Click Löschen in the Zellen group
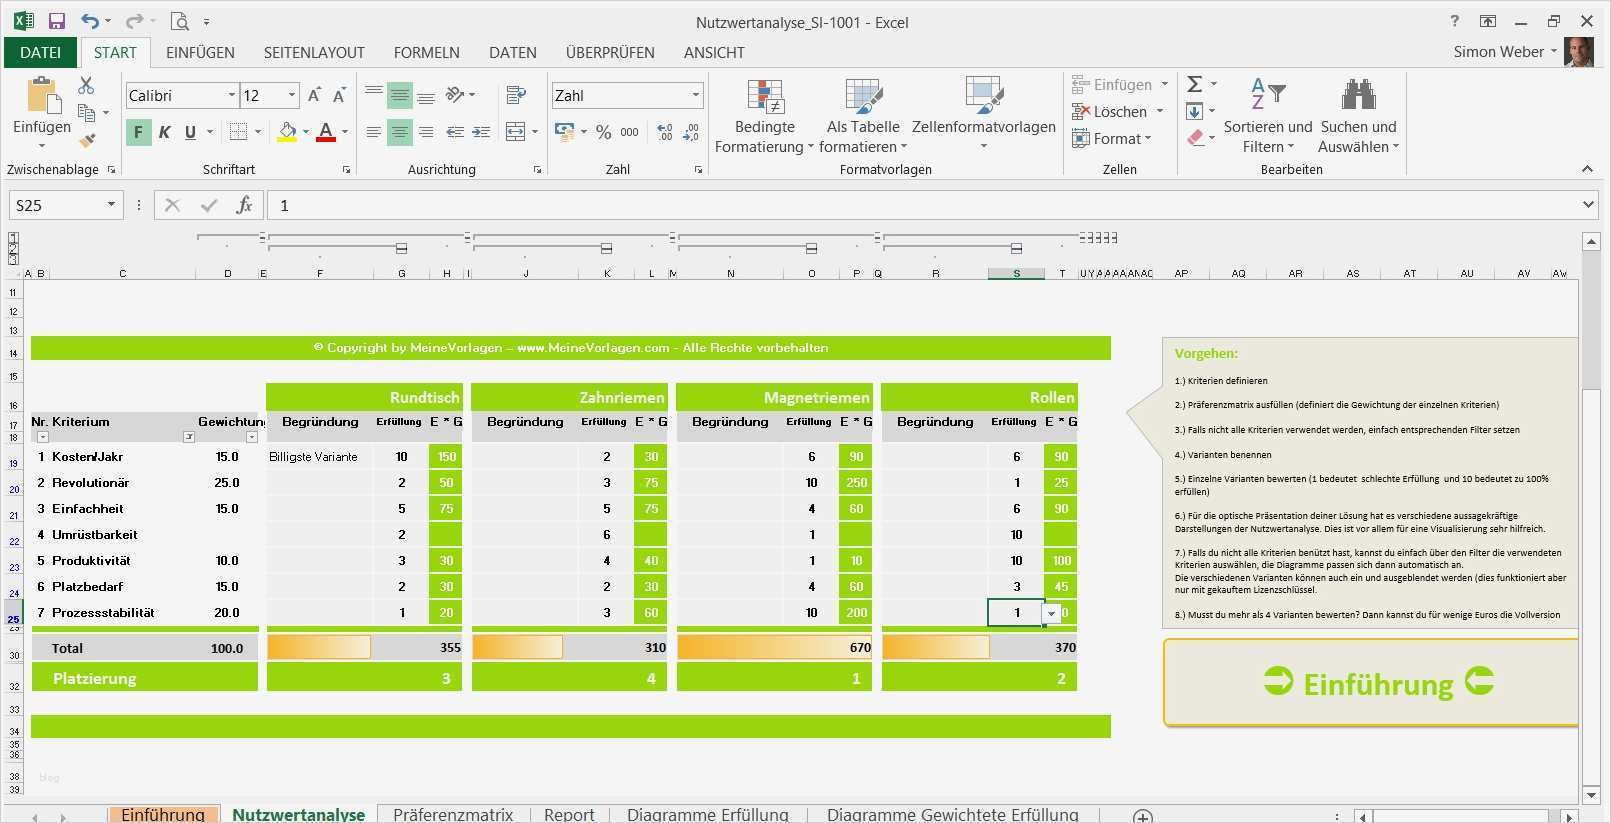Screen dimensions: 1611x823 pos(1119,111)
